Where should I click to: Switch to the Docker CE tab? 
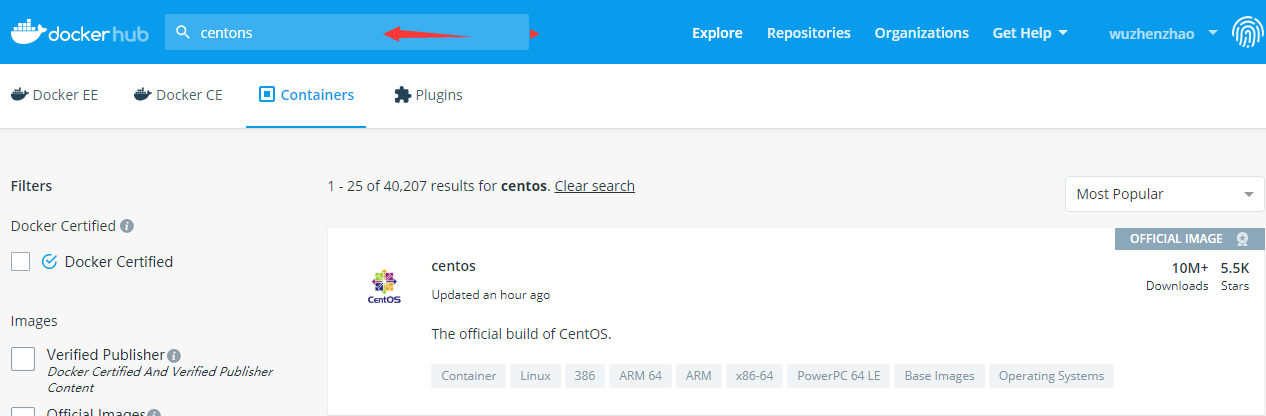click(178, 95)
